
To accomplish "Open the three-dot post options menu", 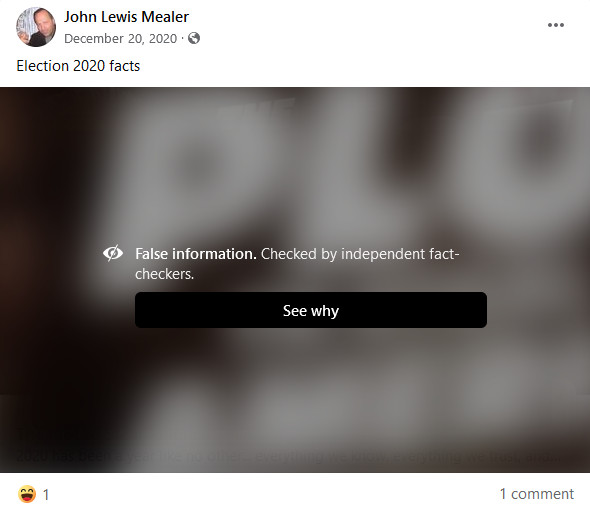I will [555, 25].
